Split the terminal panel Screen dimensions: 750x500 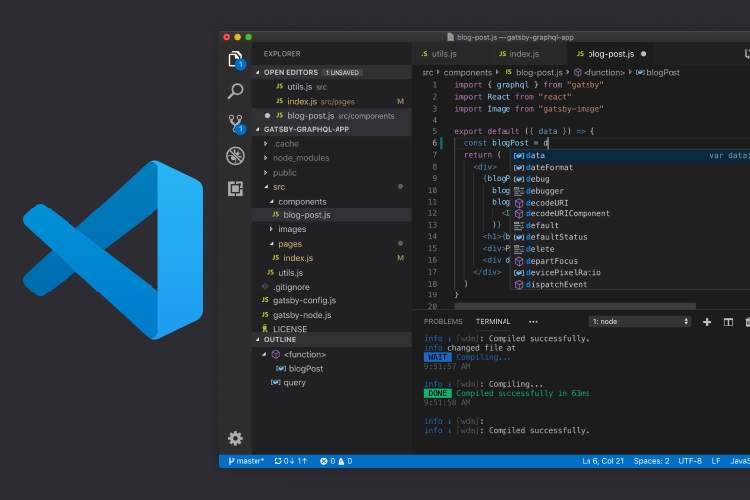tap(728, 322)
